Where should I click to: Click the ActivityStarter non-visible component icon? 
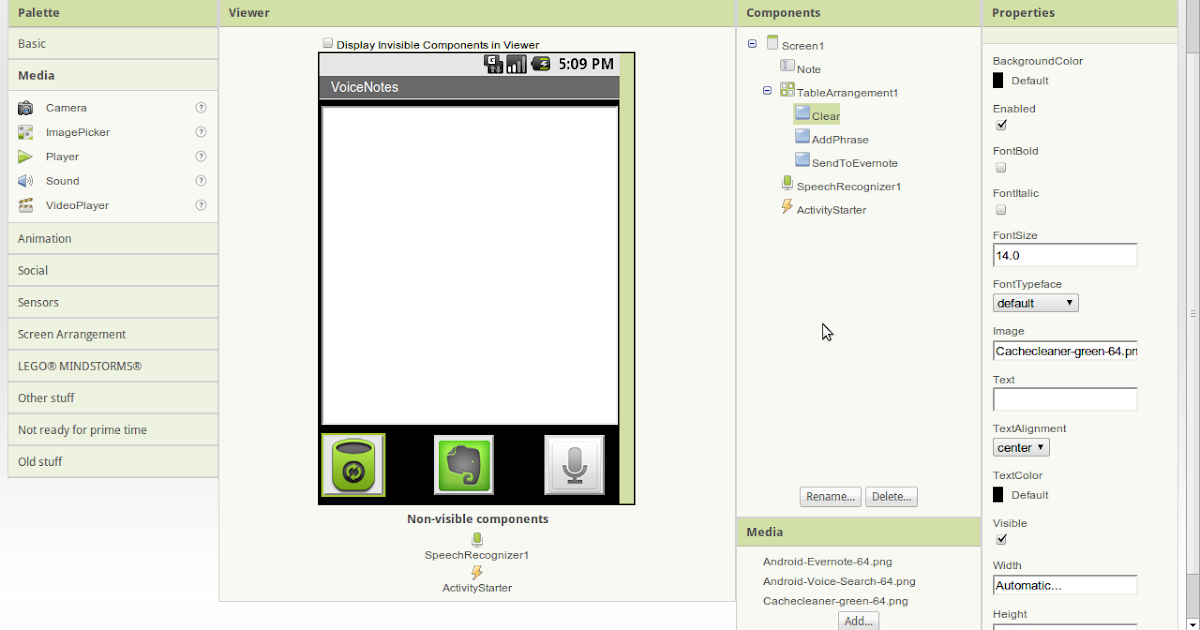[x=477, y=570]
